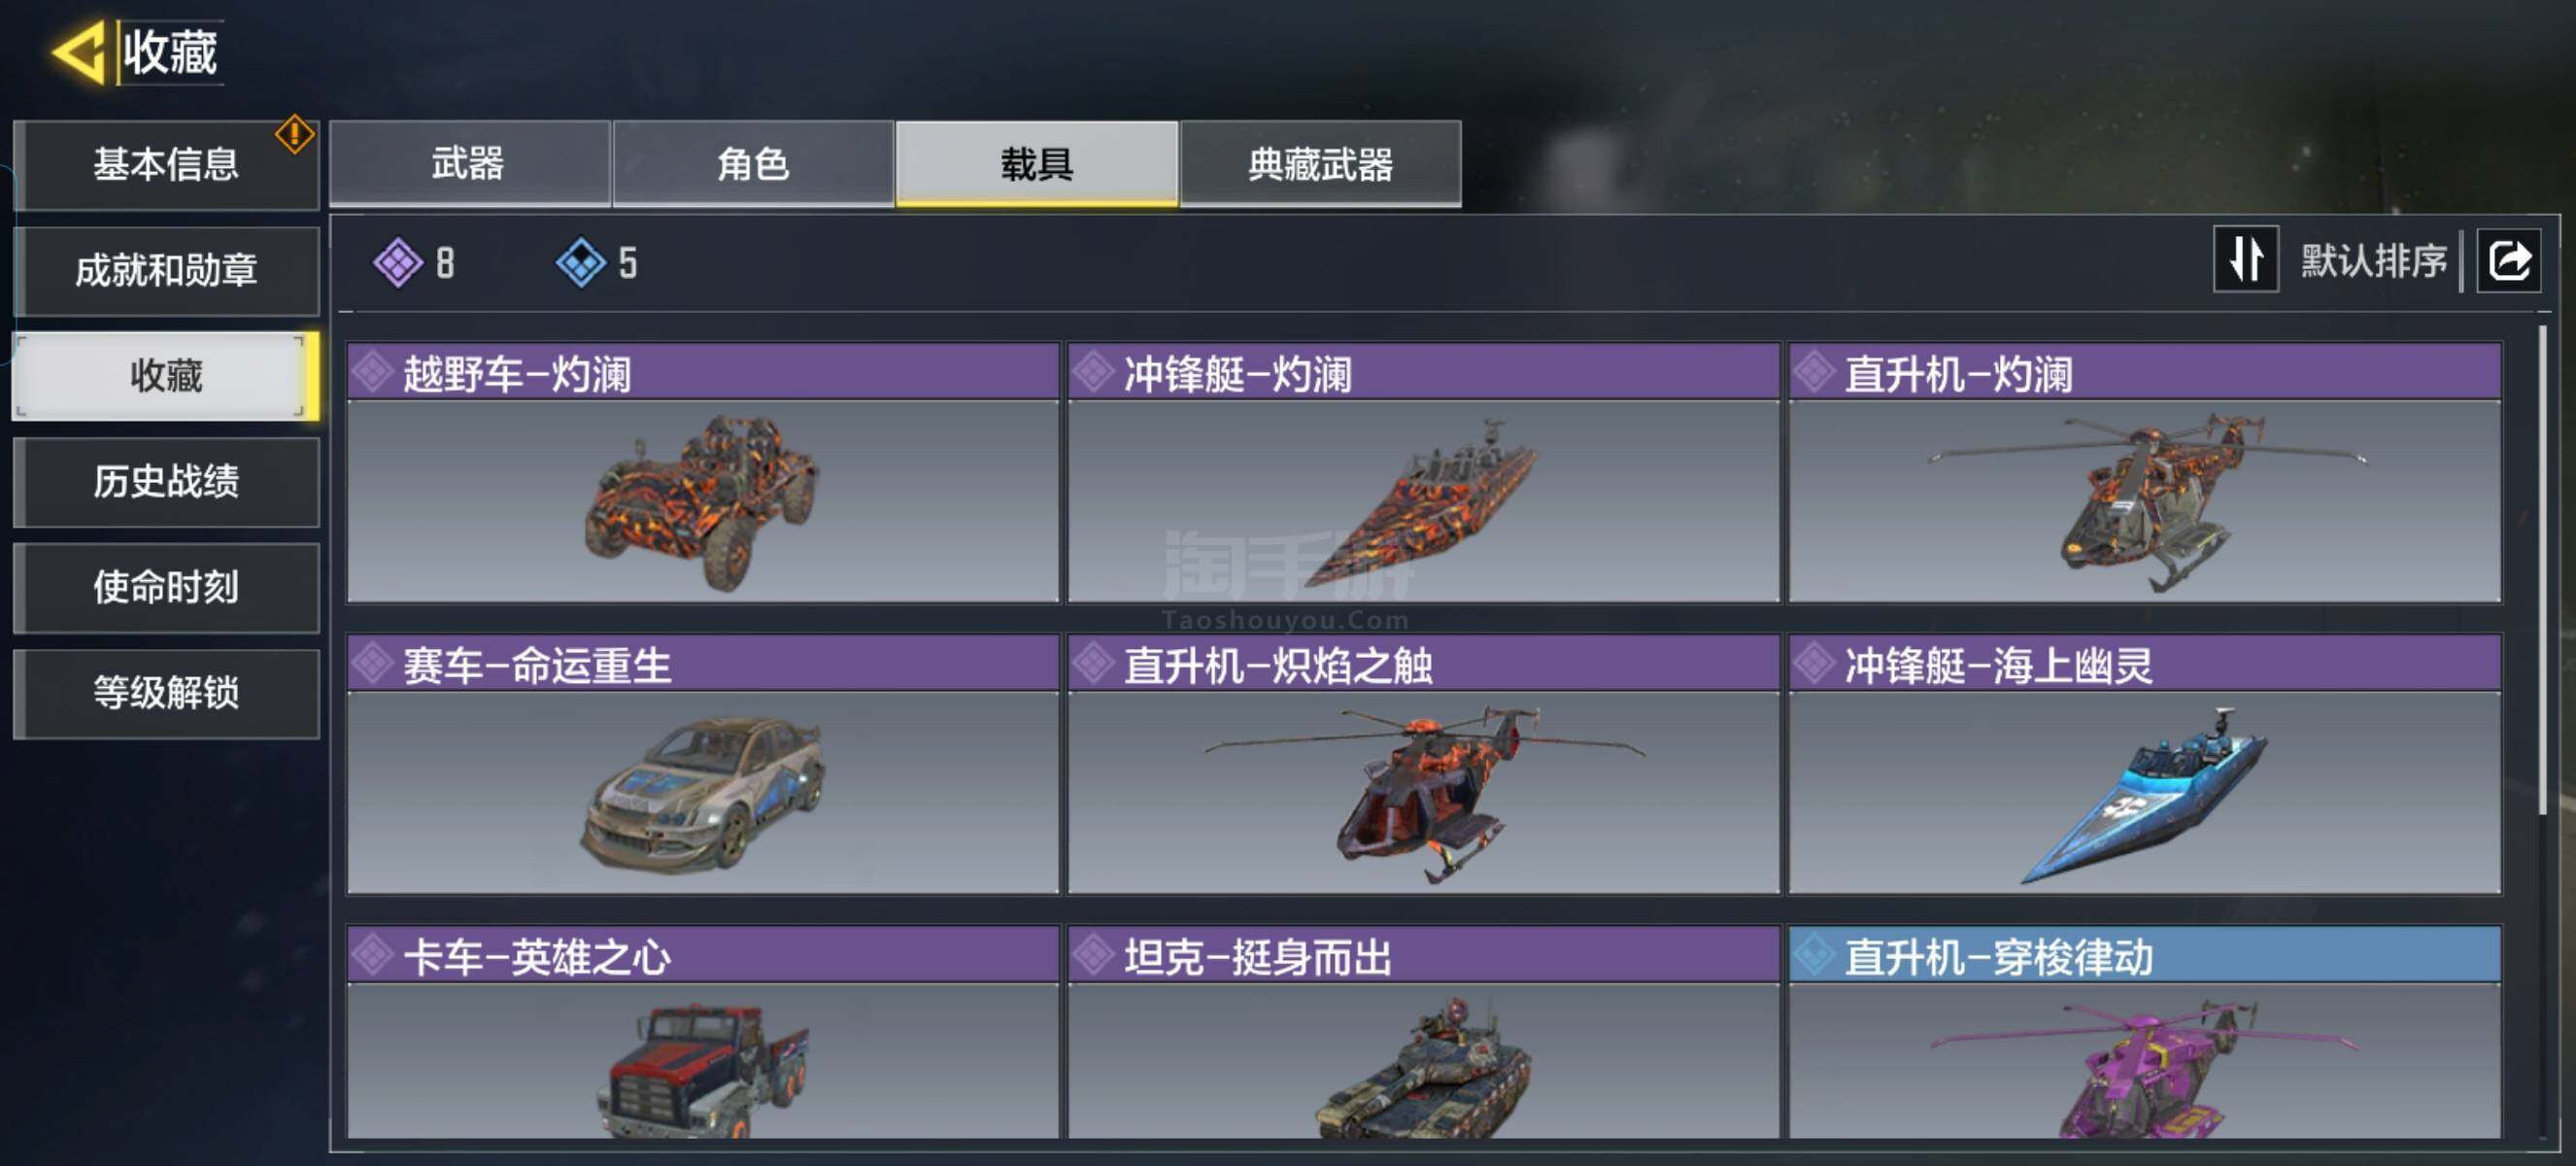Open the 成就和勋章 section
Image resolution: width=2576 pixels, height=1166 pixels.
167,270
